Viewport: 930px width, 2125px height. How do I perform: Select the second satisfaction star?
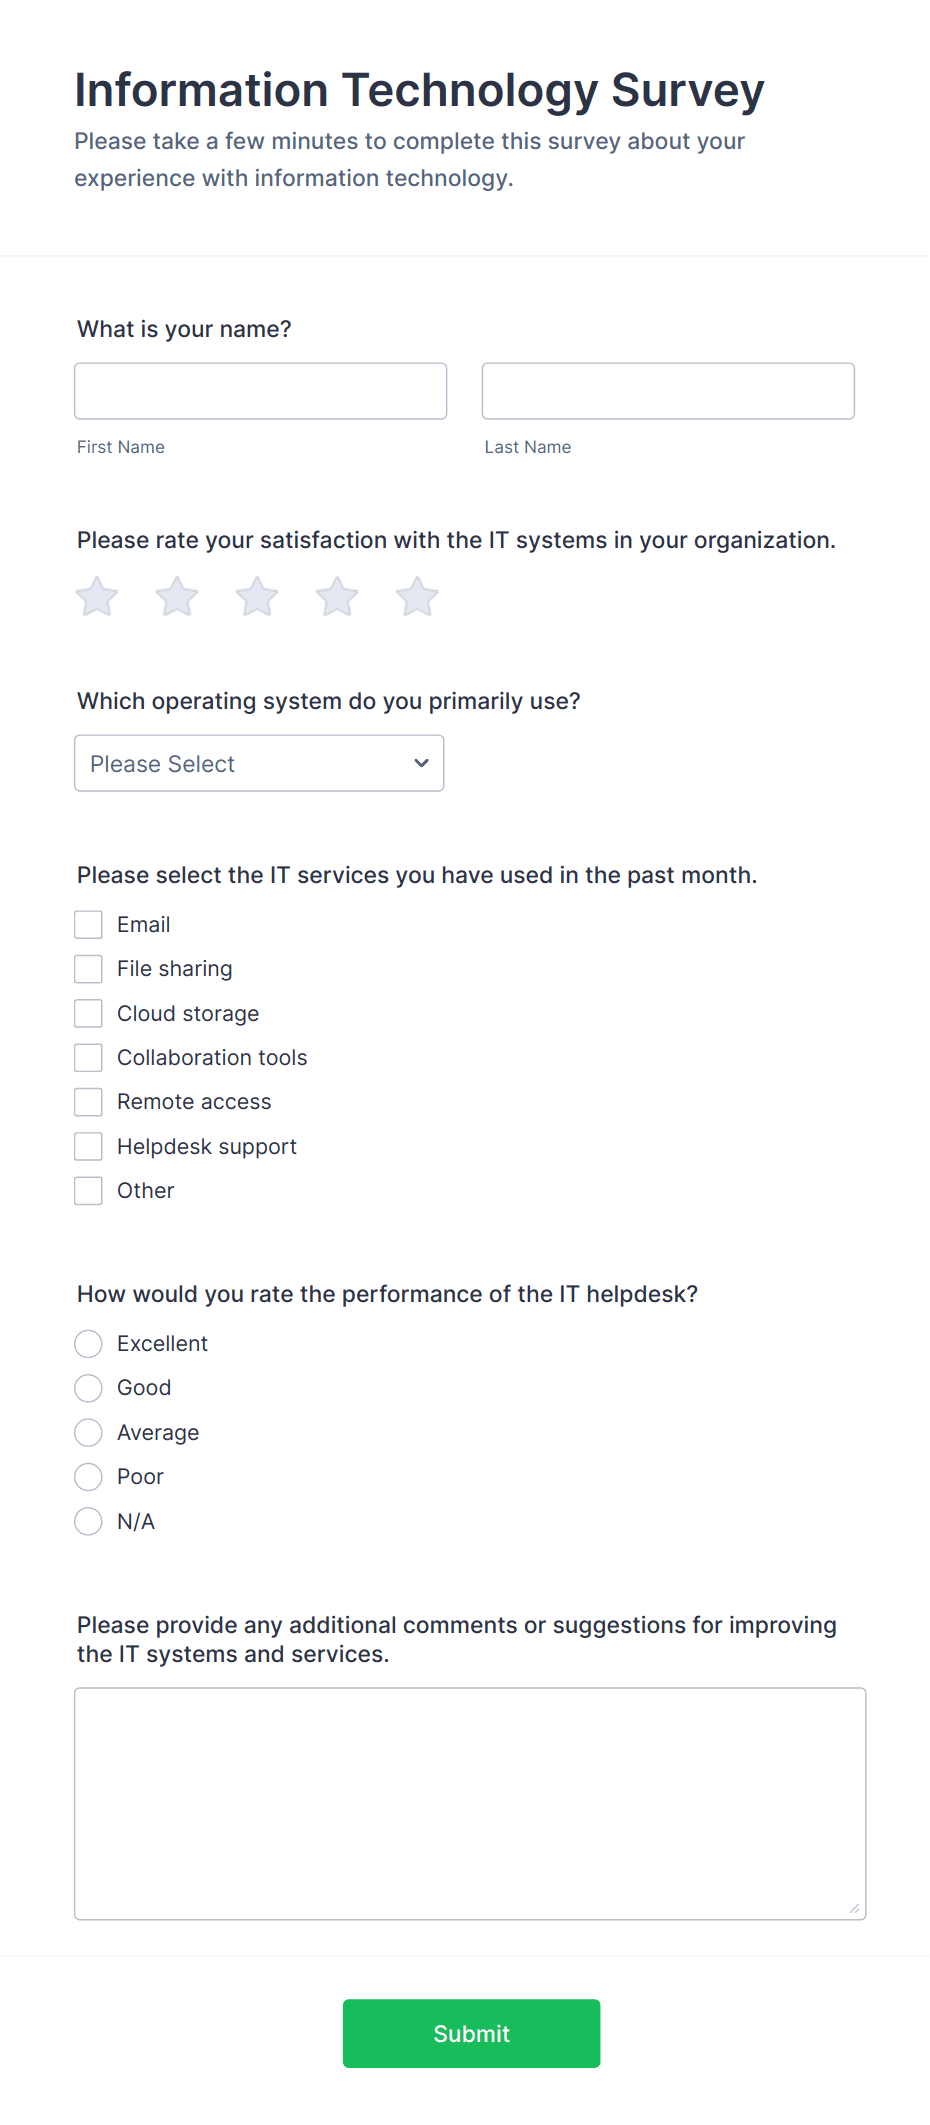pos(176,596)
